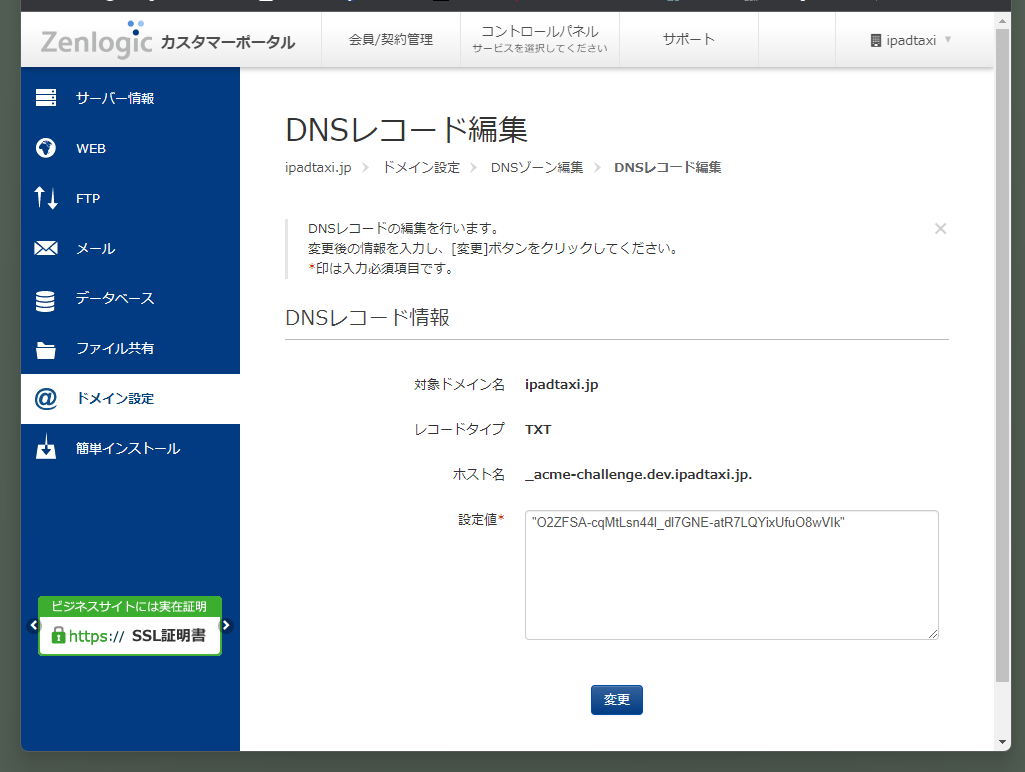
Task: Show previous banner with left arrow
Action: pos(34,626)
